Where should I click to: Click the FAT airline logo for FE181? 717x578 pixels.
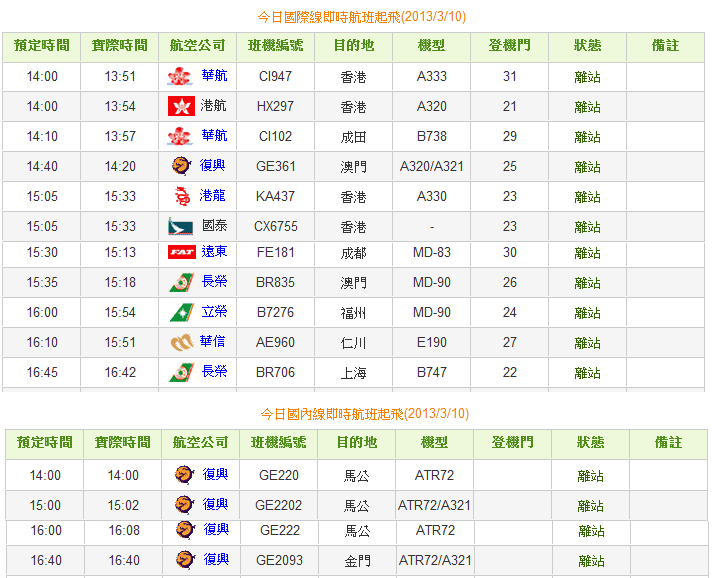182,252
